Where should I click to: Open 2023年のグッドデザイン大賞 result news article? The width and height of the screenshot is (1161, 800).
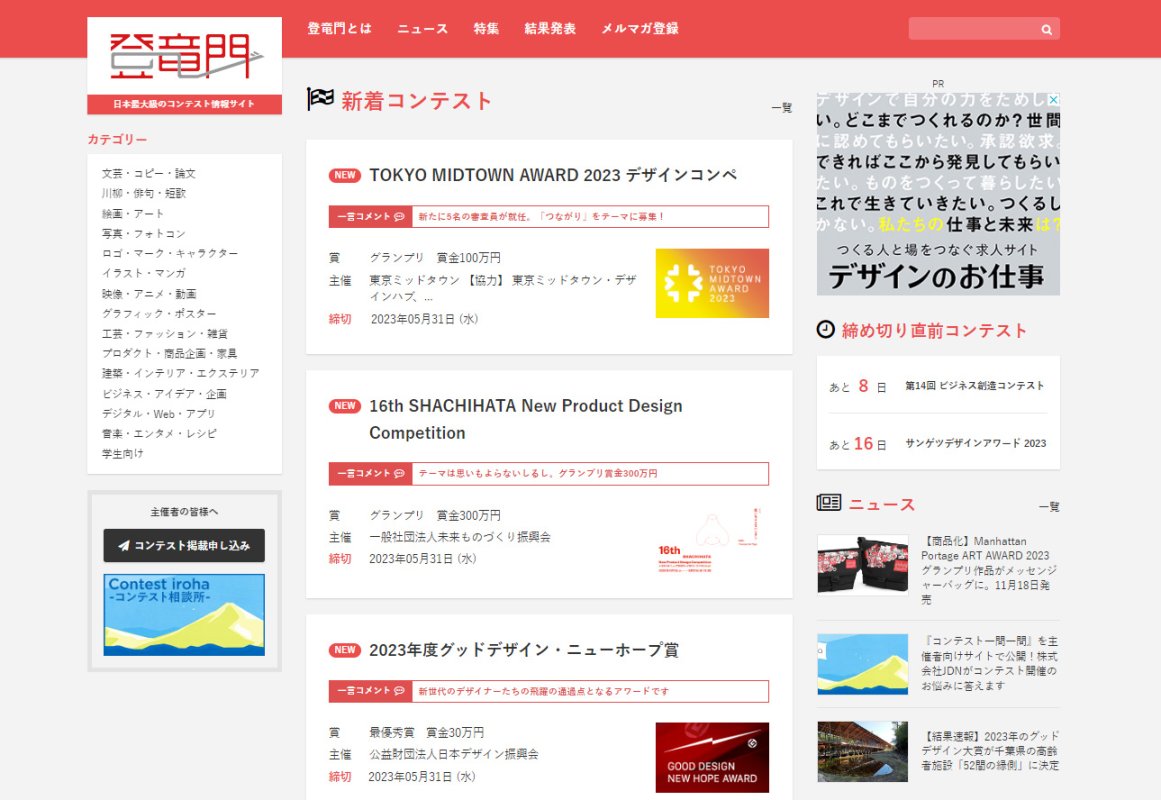(x=990, y=750)
